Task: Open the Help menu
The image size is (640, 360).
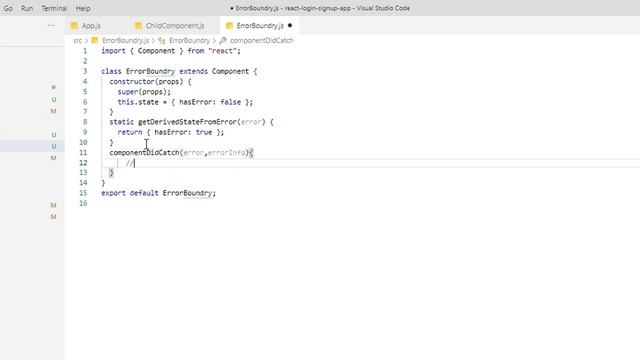Action: pyautogui.click(x=83, y=8)
